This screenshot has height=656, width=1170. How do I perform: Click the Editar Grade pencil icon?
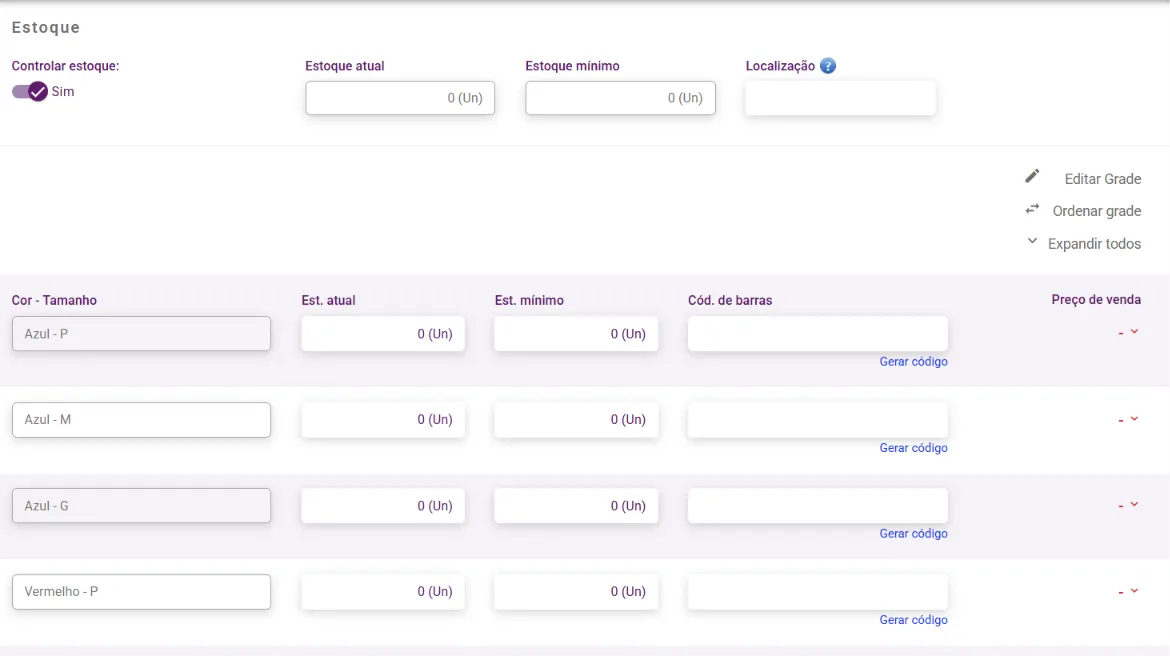(x=1032, y=176)
